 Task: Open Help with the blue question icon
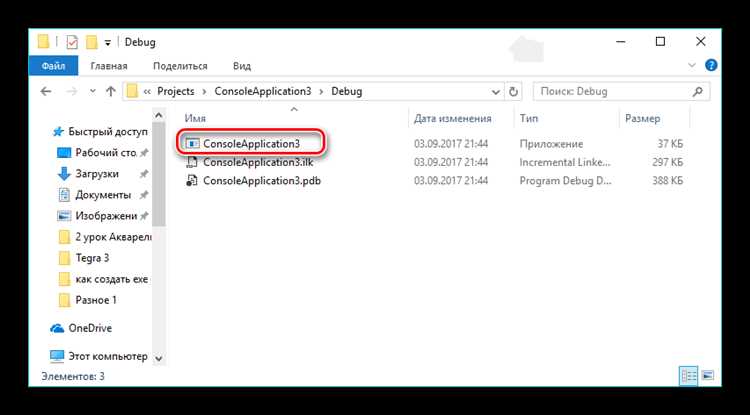tap(711, 65)
